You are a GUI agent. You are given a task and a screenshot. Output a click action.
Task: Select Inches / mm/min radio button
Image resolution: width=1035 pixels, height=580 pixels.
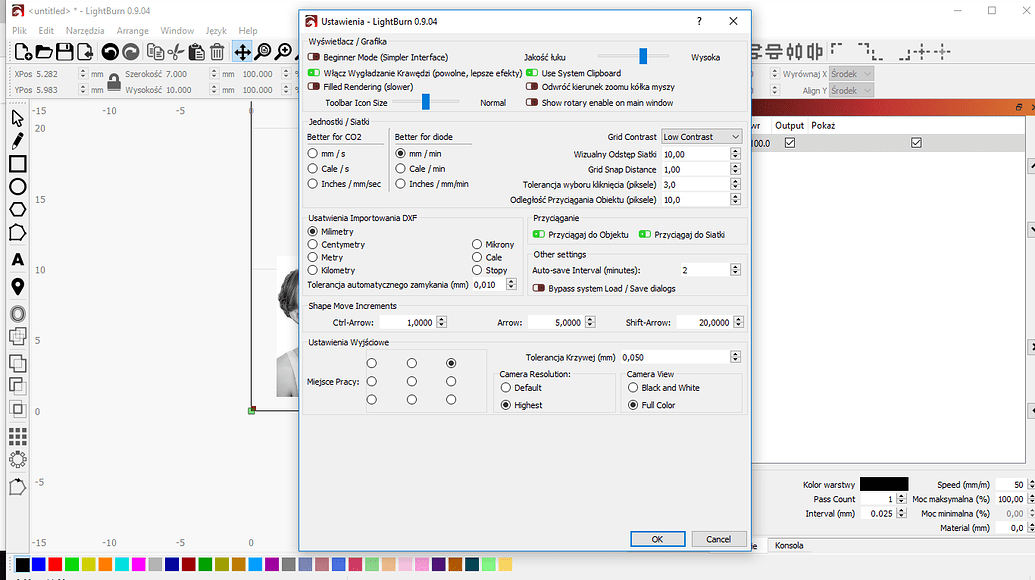coord(401,184)
